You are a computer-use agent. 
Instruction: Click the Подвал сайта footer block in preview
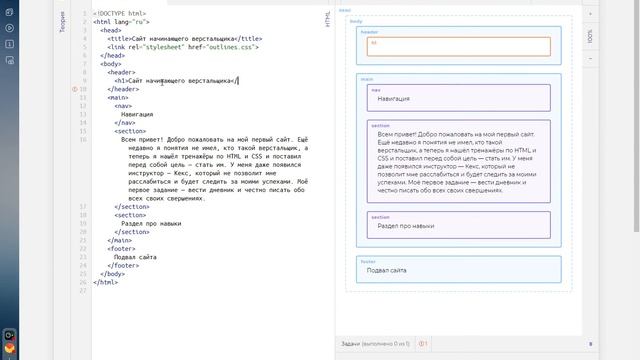click(x=458, y=269)
